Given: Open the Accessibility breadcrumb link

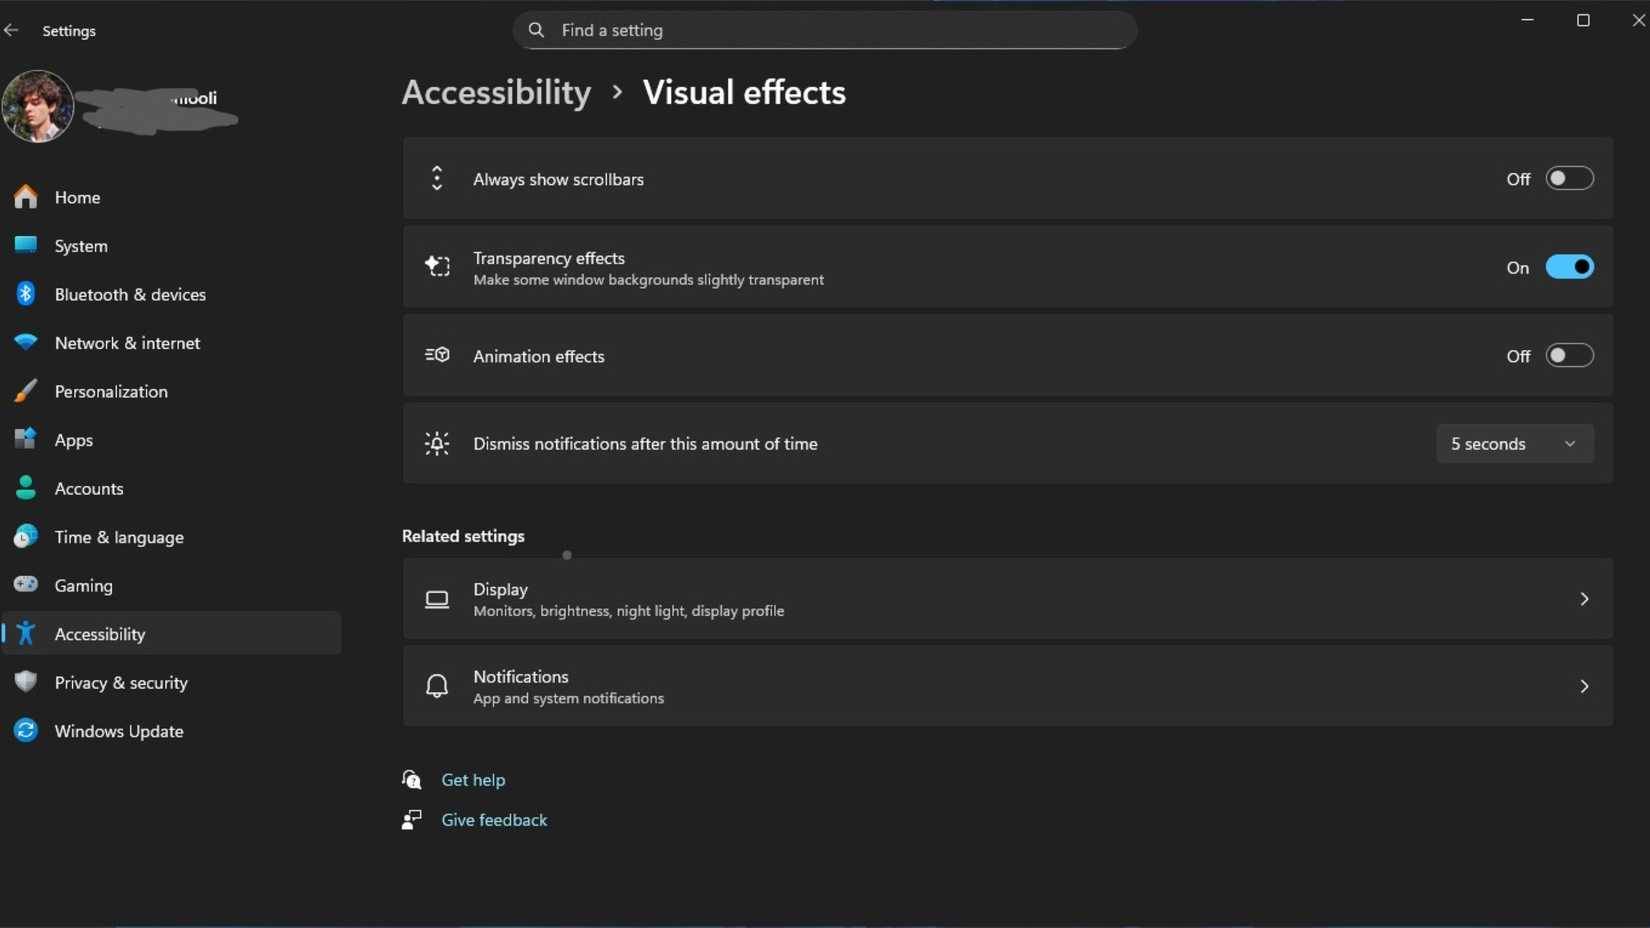Looking at the screenshot, I should point(496,92).
